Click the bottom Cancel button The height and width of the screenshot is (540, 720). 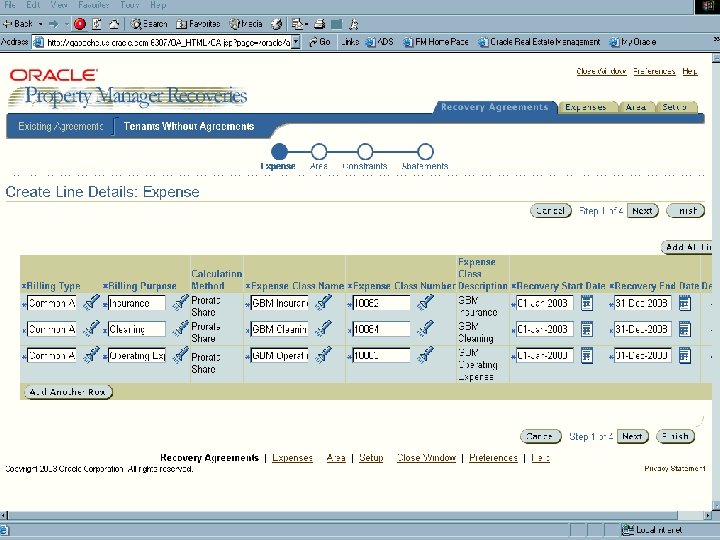(x=540, y=436)
